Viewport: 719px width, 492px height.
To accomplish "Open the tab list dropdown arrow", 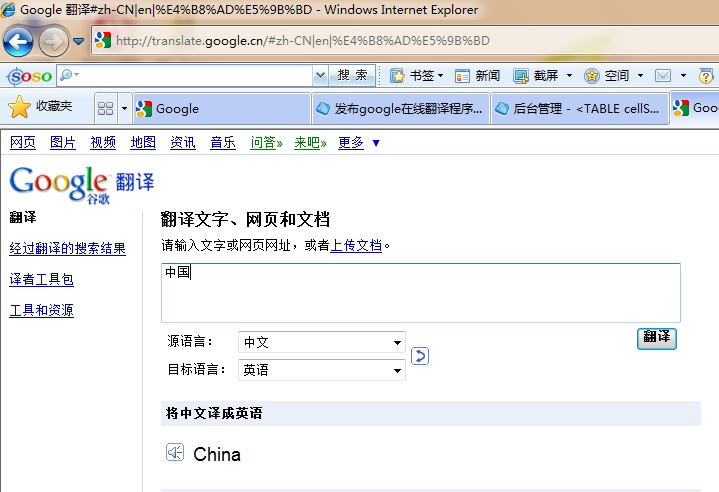I will (x=124, y=109).
